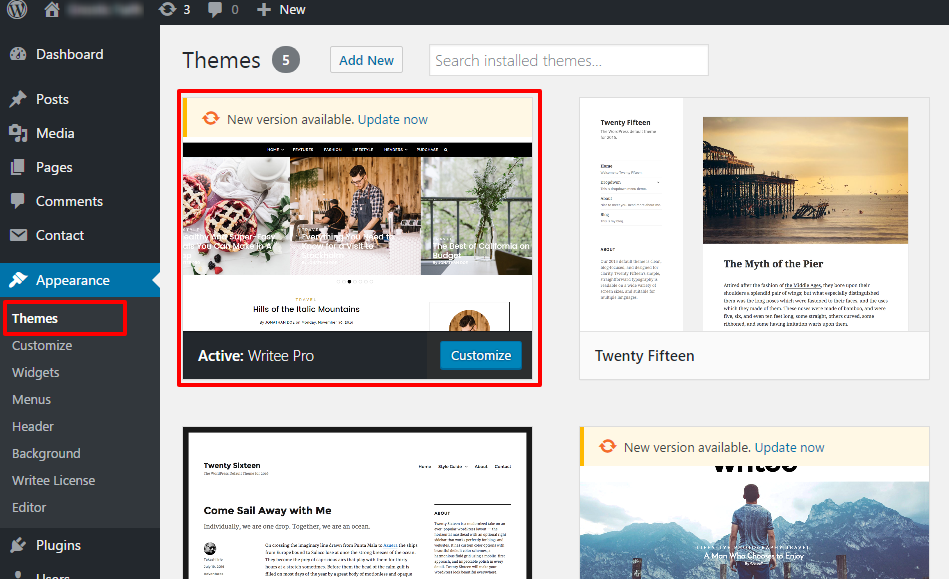Click the Twenty Fifteen theme name
Screen dimensions: 949x579
[x=645, y=356]
